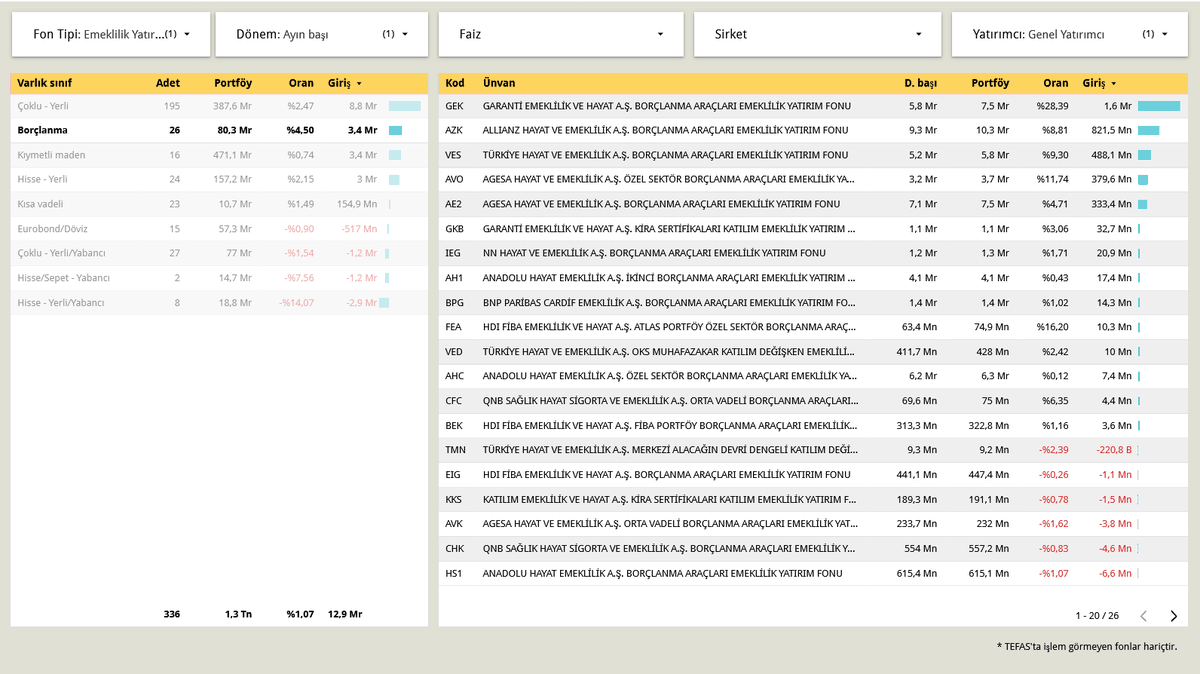1200x674 pixels.
Task: Open the Fon Tipi filter dropdown
Action: tap(110, 34)
